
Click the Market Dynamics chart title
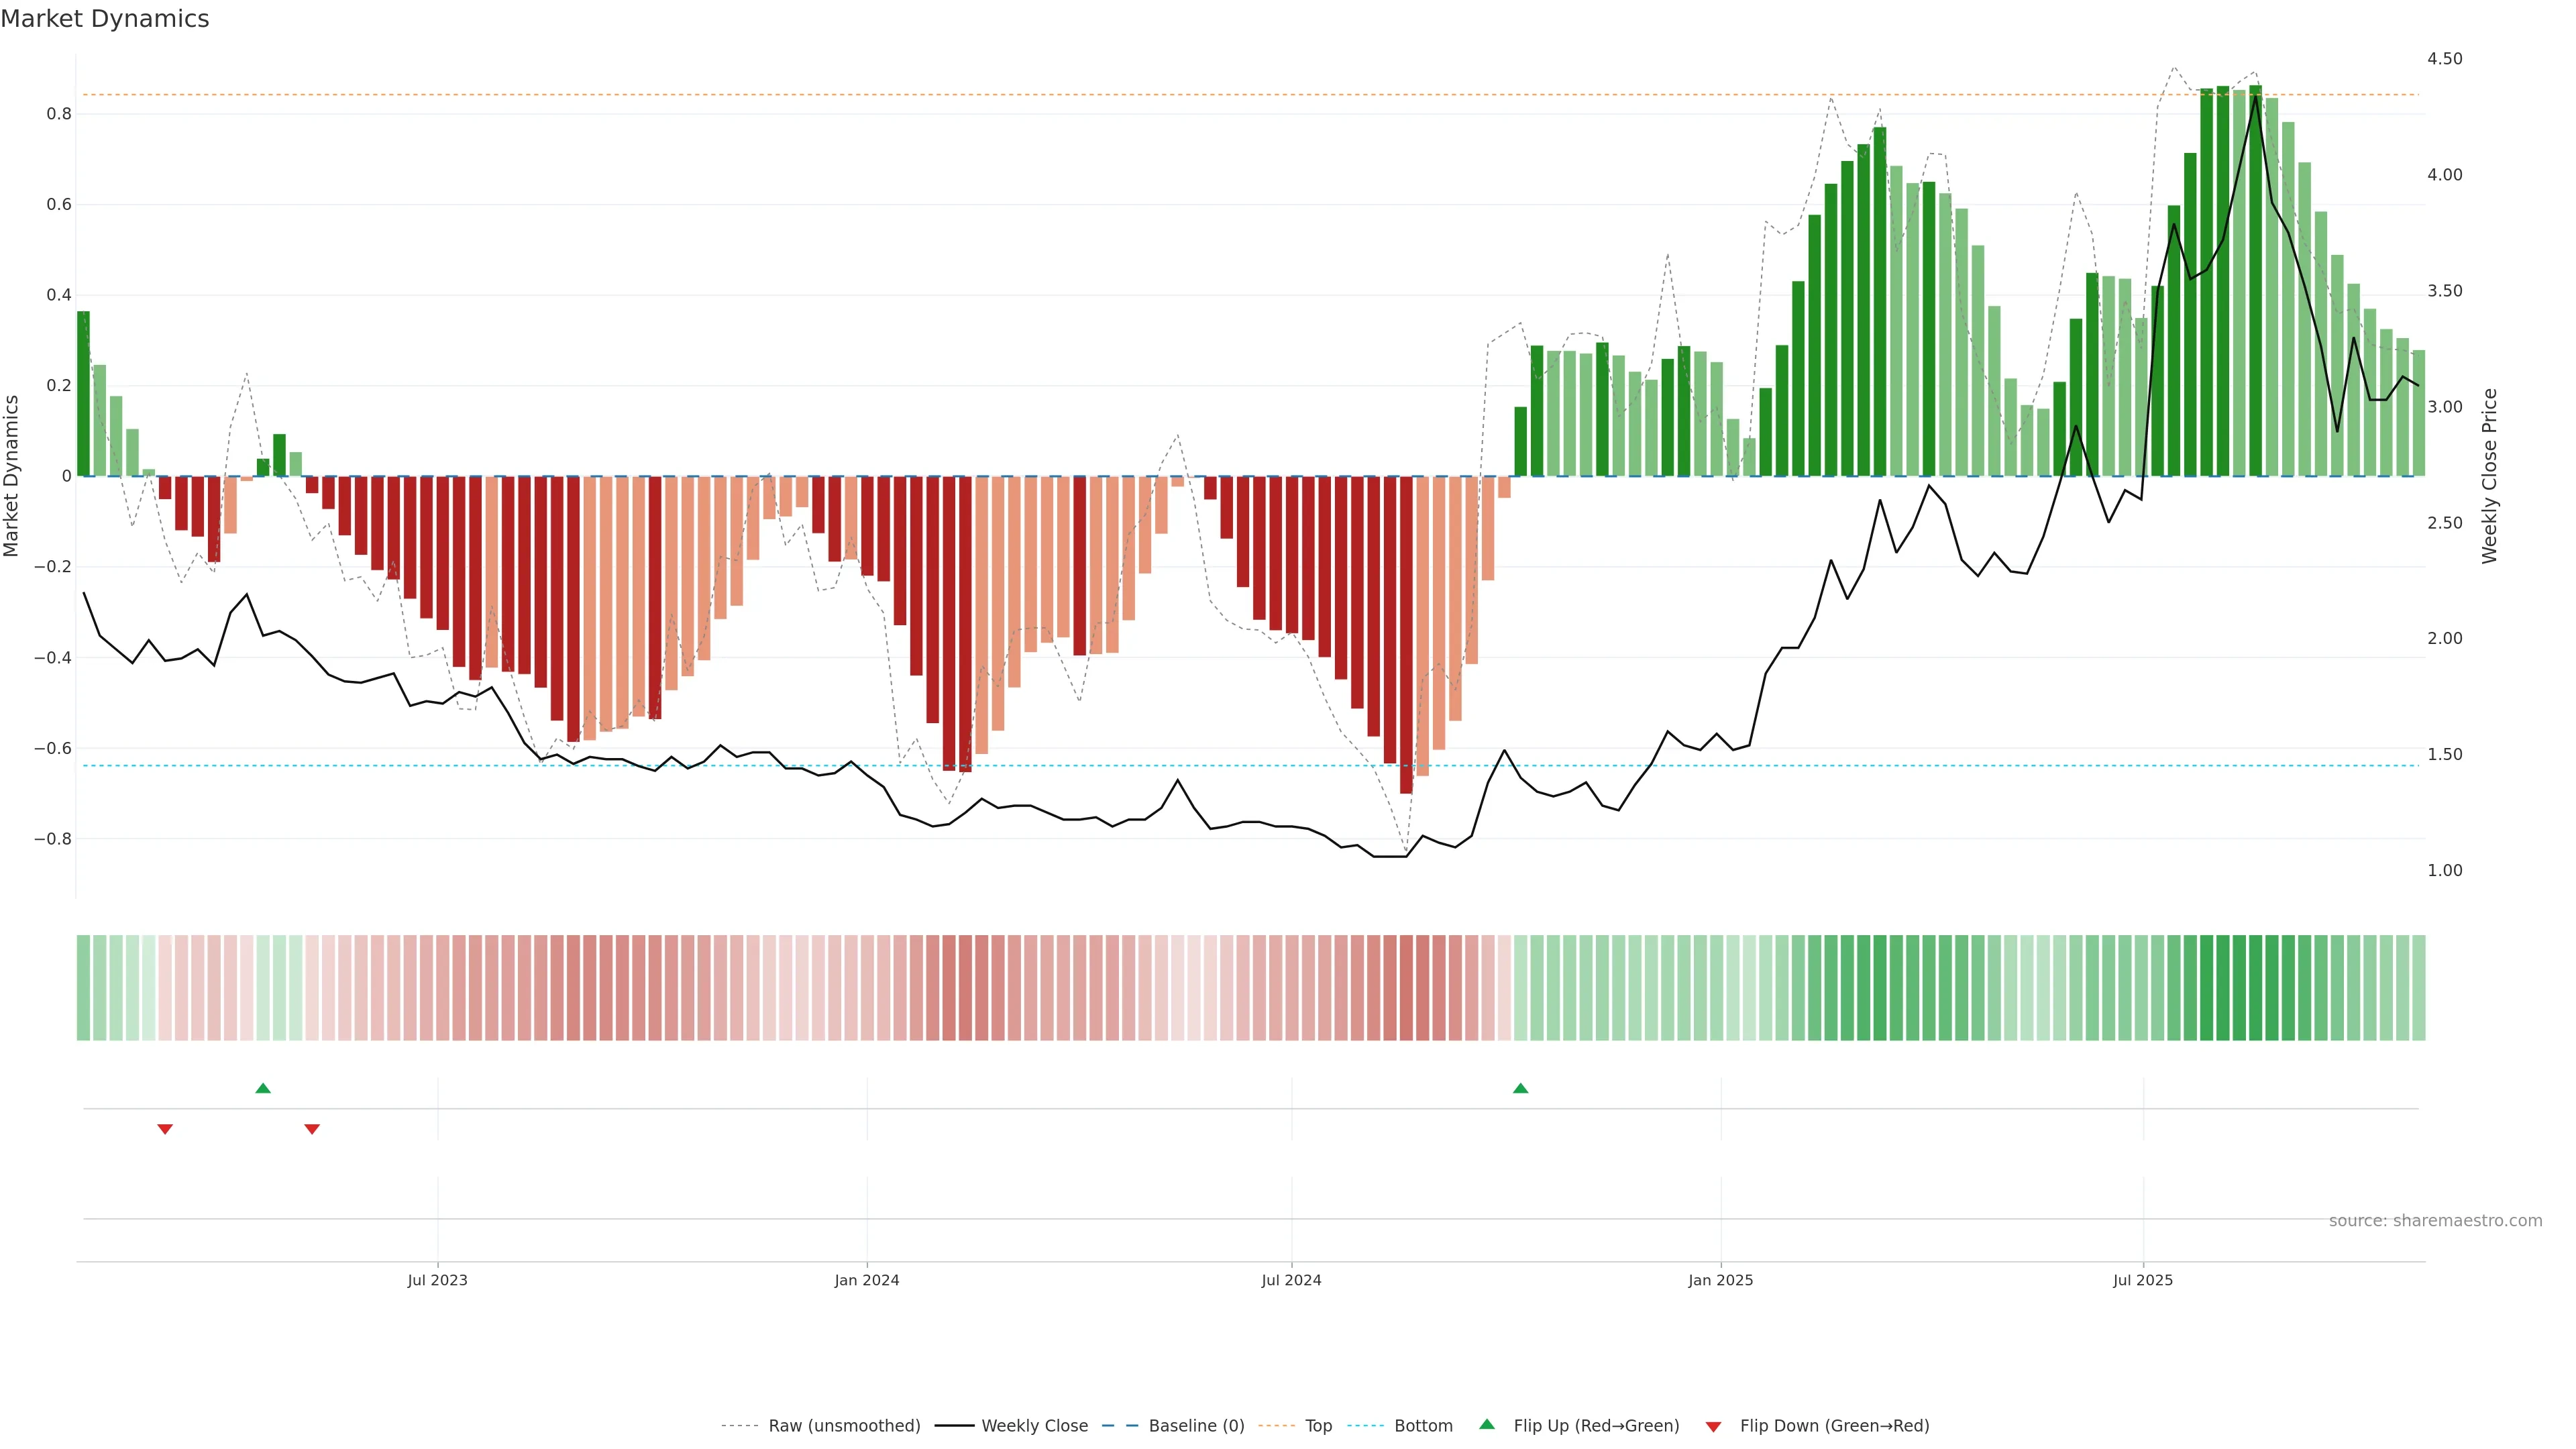tap(105, 19)
